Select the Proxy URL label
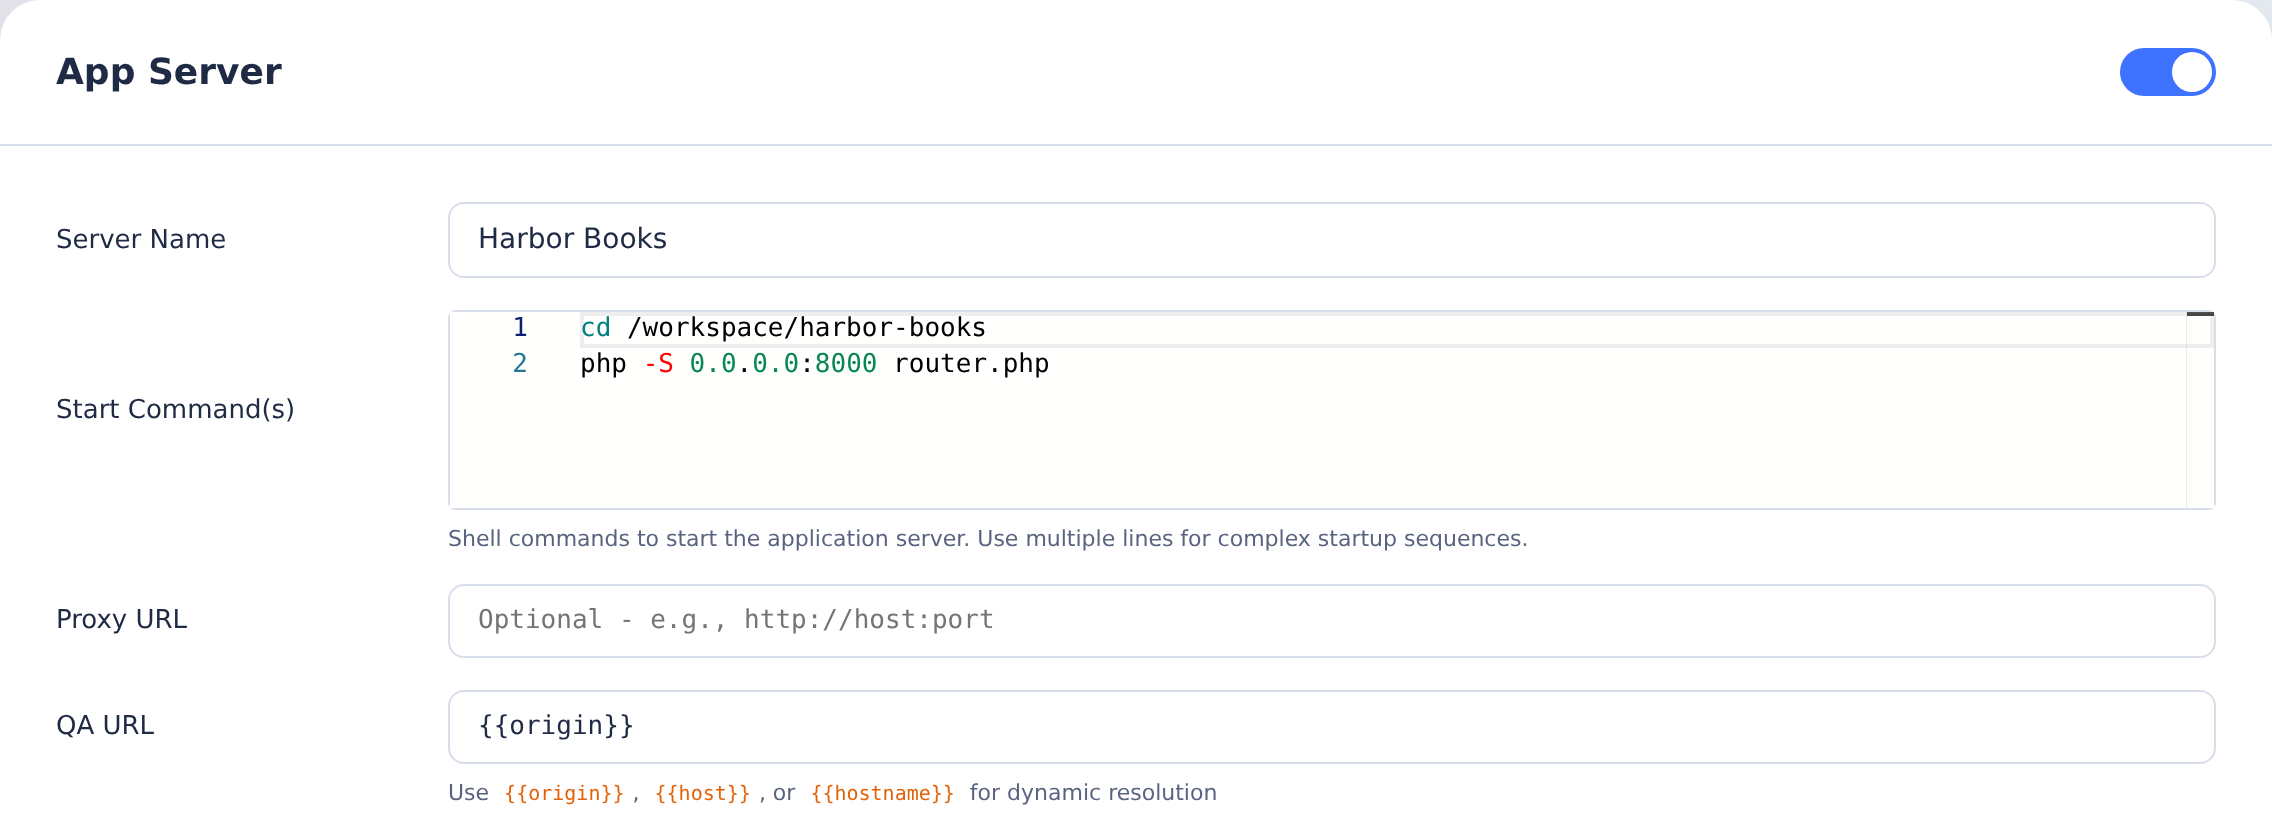This screenshot has width=2272, height=830. point(122,619)
